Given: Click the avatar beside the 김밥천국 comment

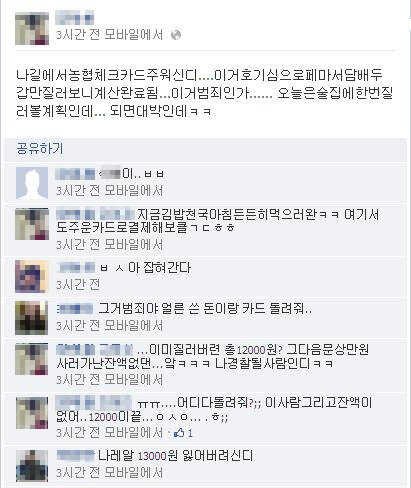Looking at the screenshot, I should tap(32, 224).
